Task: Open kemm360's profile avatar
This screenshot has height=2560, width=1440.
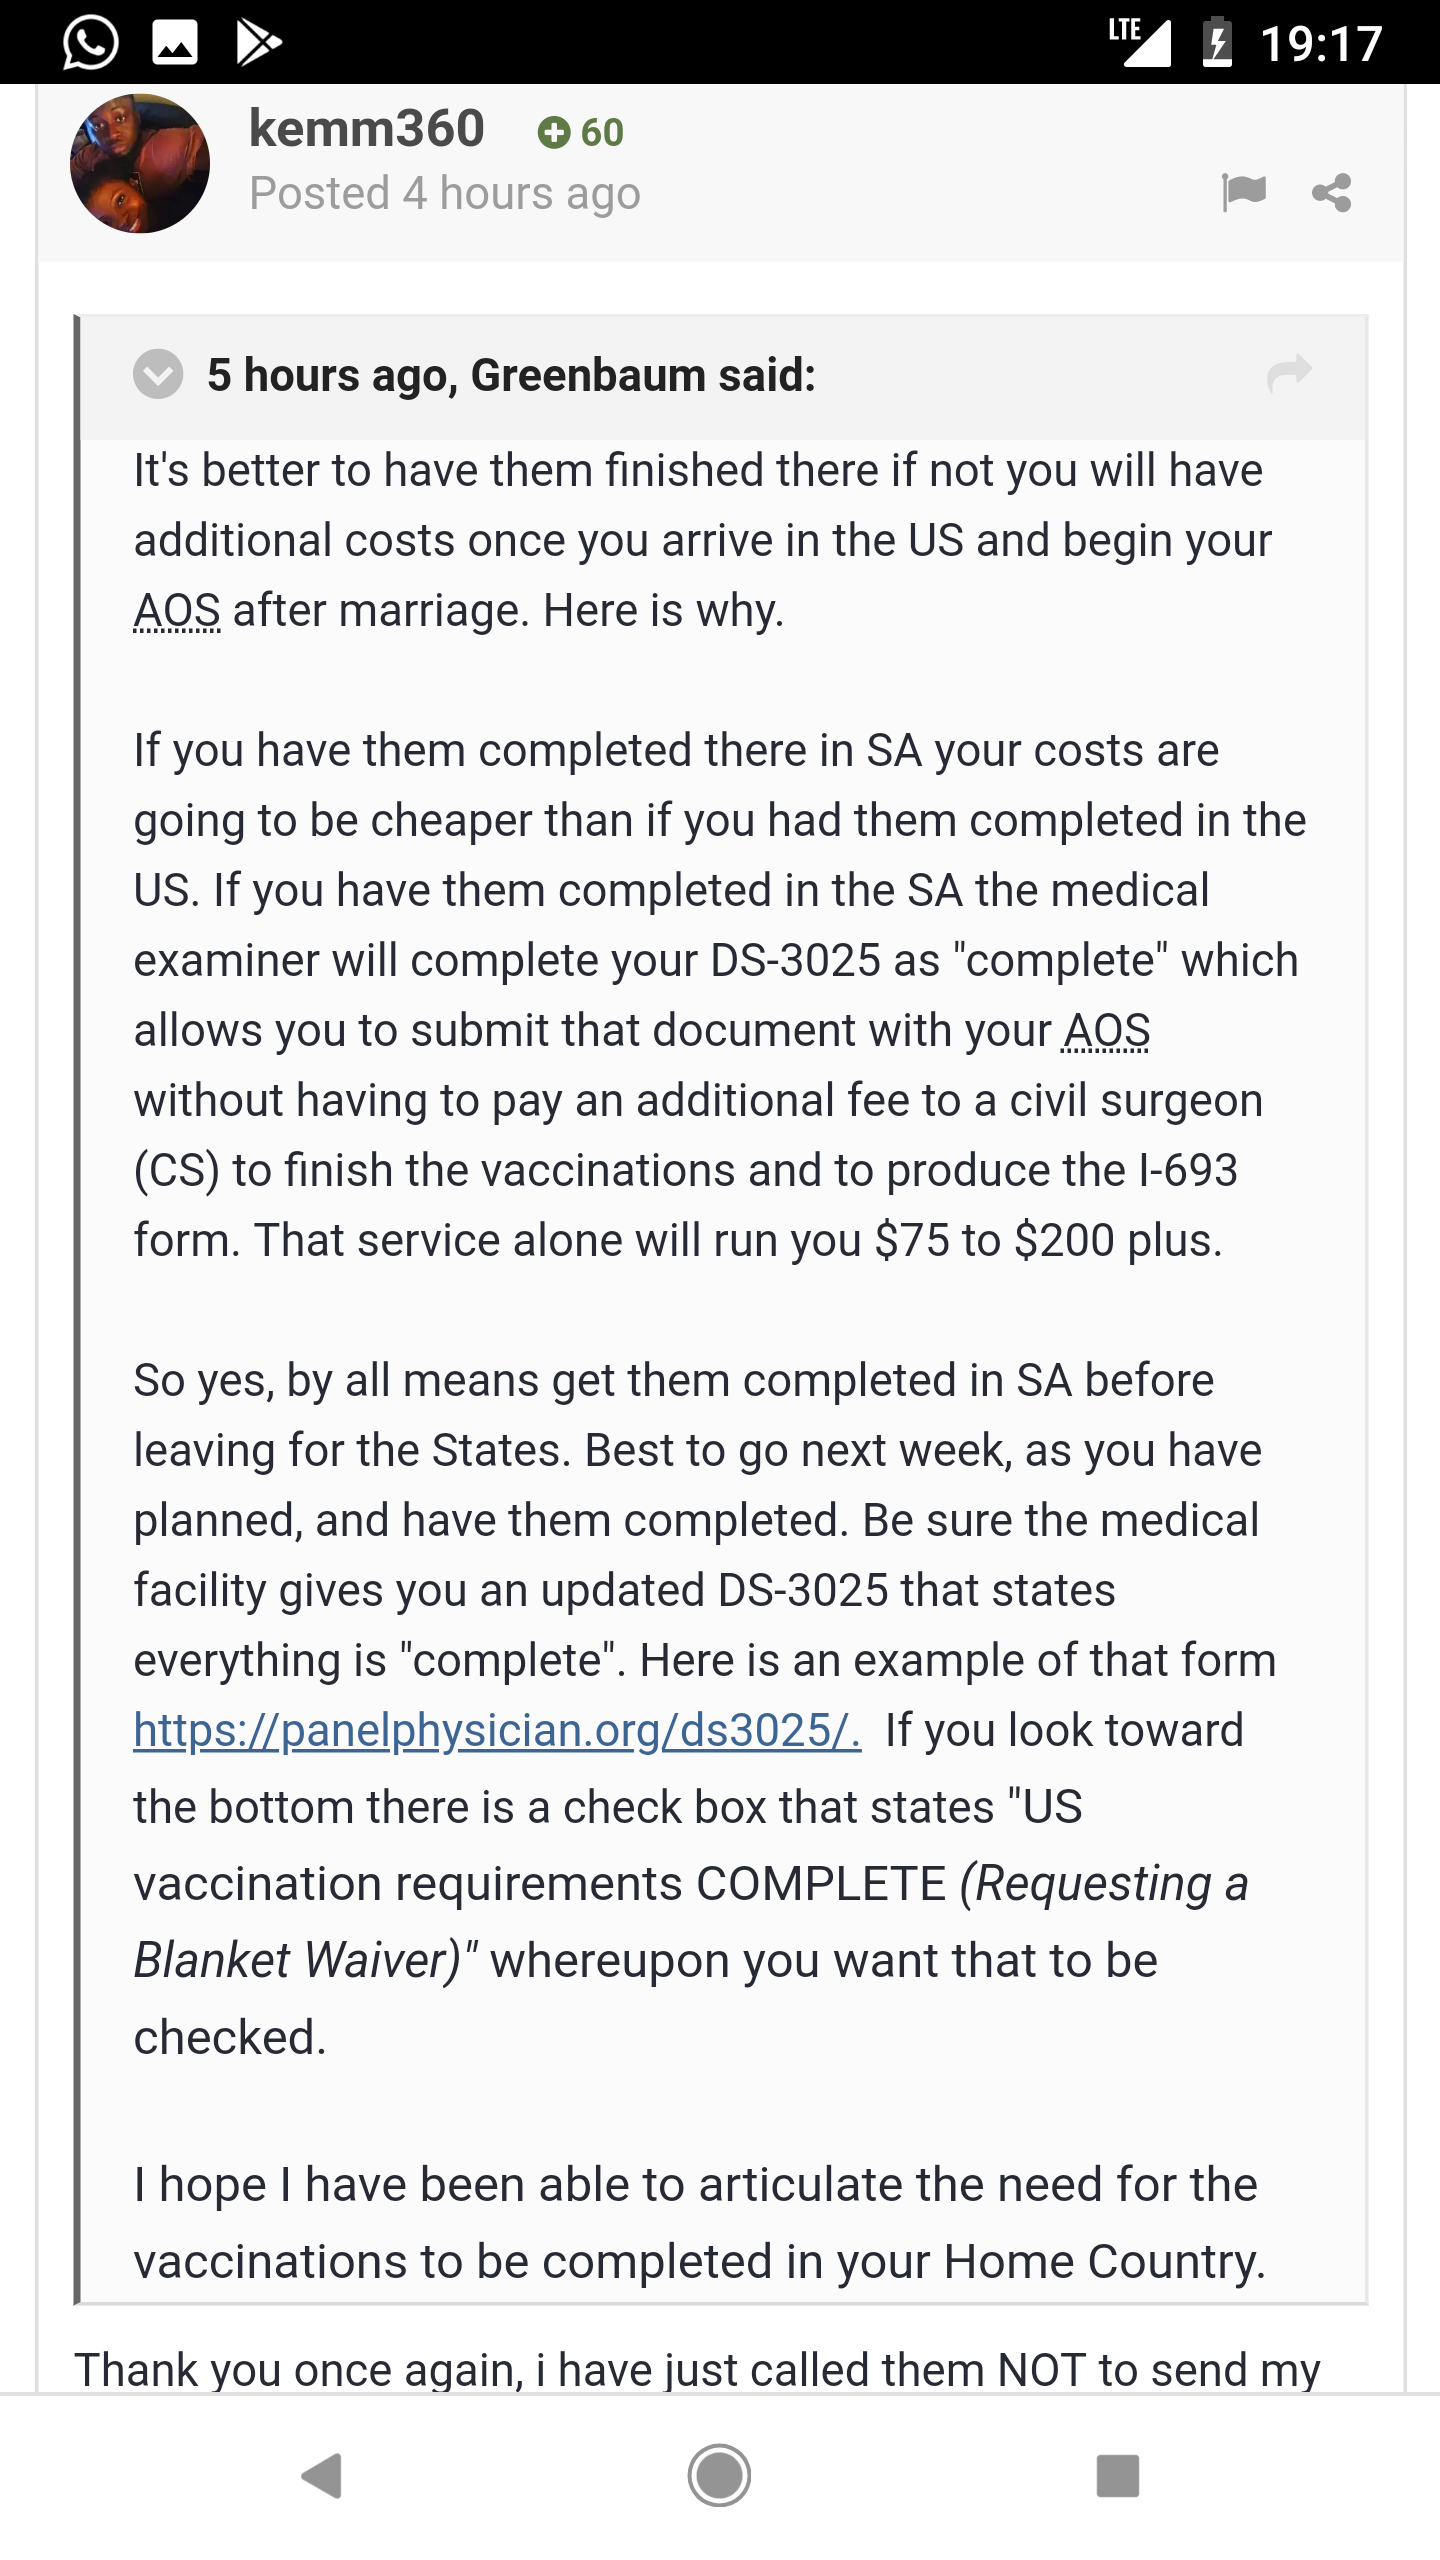Action: coord(140,164)
